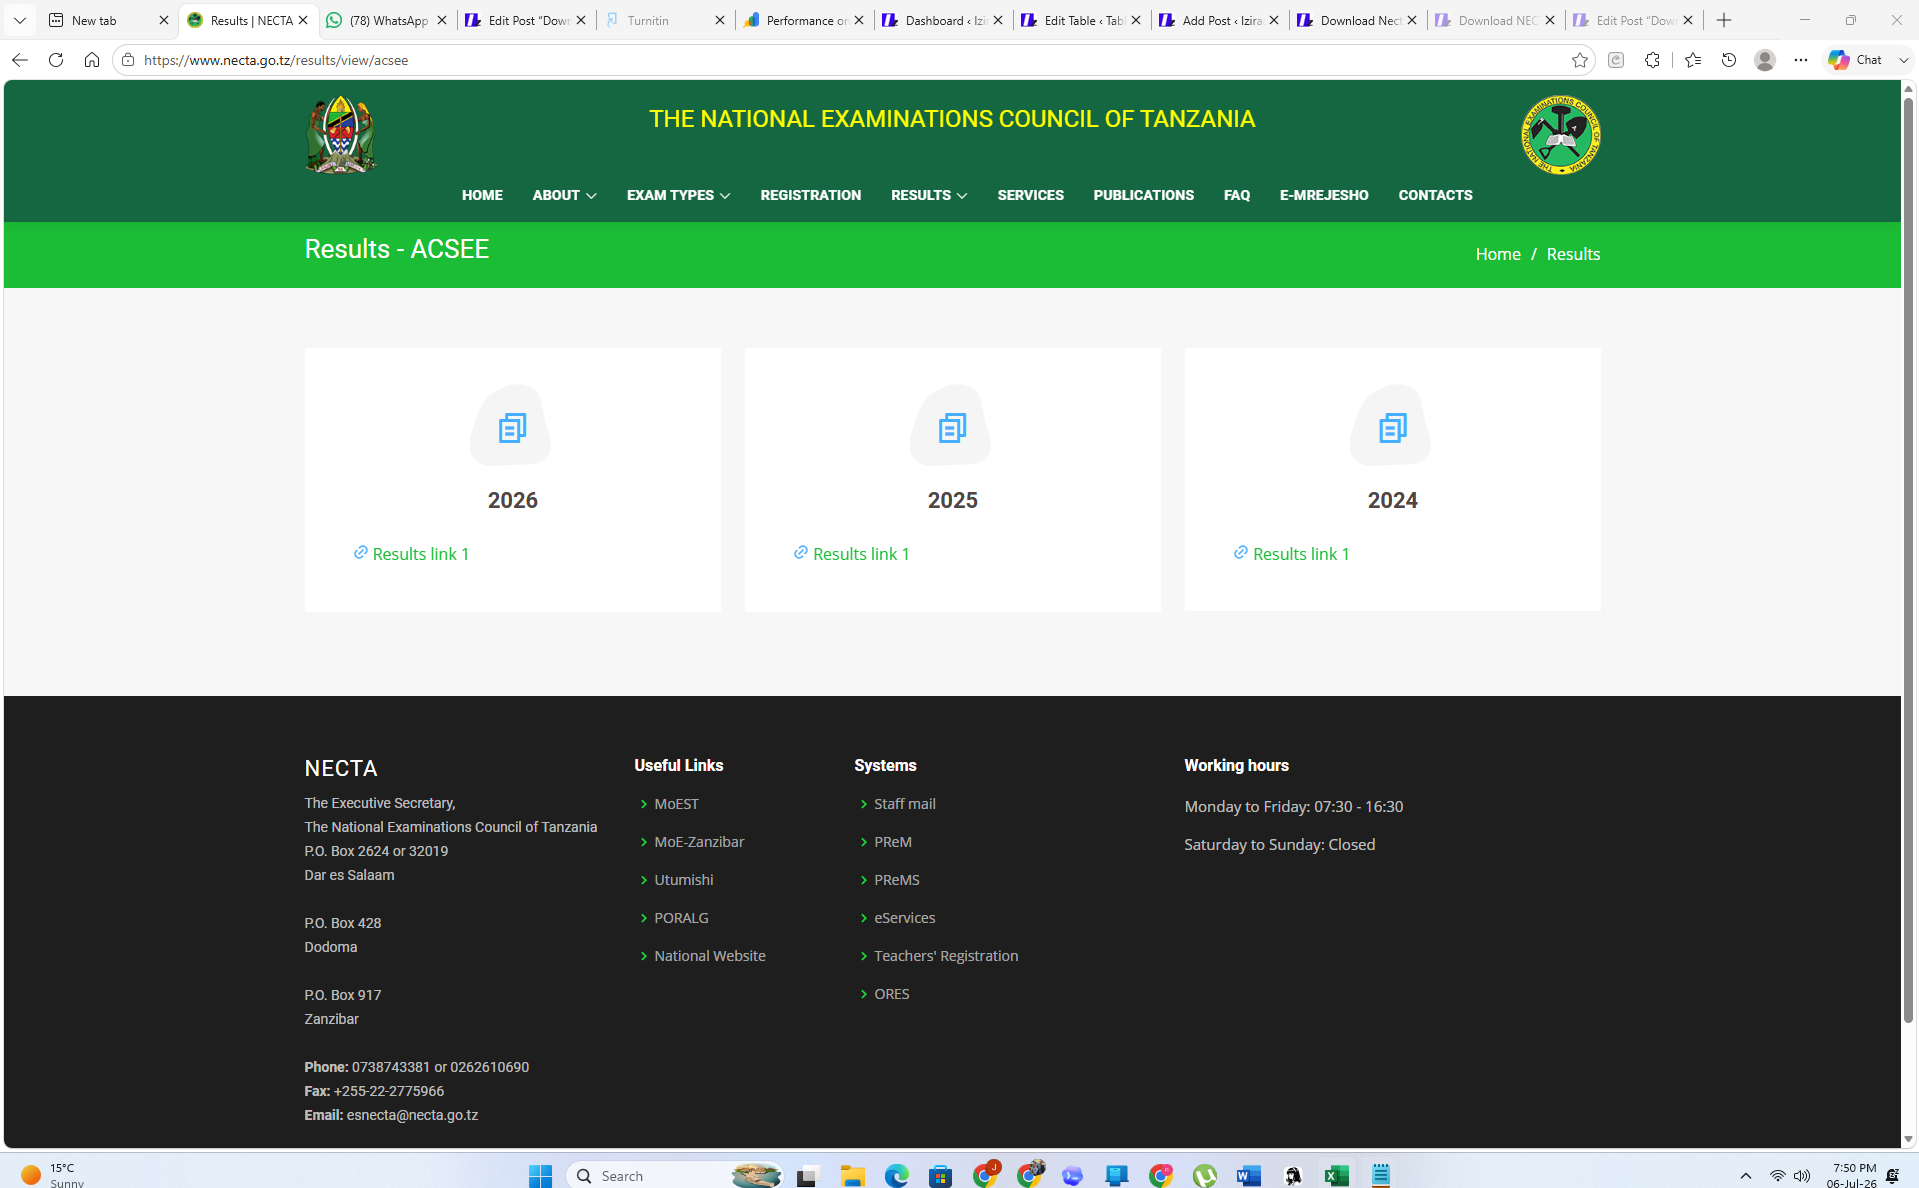The image size is (1919, 1188).
Task: Open Copilot Chat in the browser
Action: point(1855,60)
